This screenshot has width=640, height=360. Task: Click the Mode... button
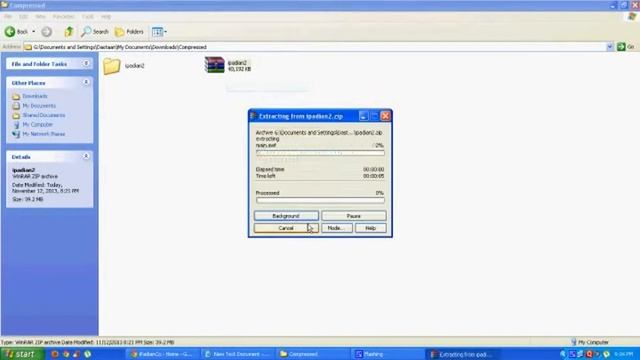click(x=337, y=228)
